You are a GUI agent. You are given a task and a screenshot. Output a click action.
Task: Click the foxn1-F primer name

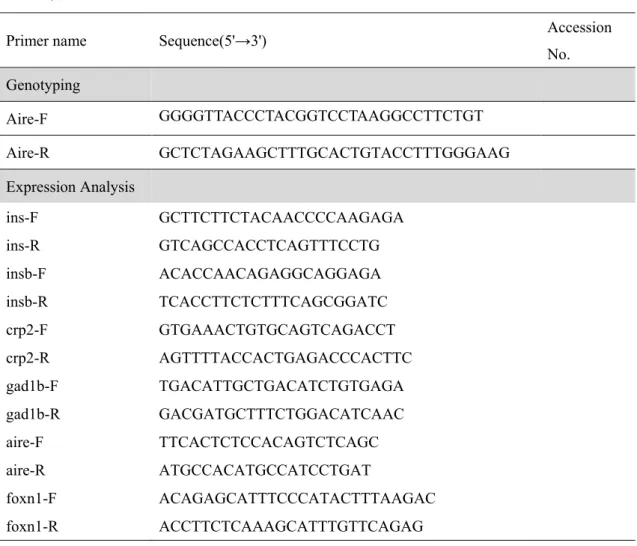31,498
